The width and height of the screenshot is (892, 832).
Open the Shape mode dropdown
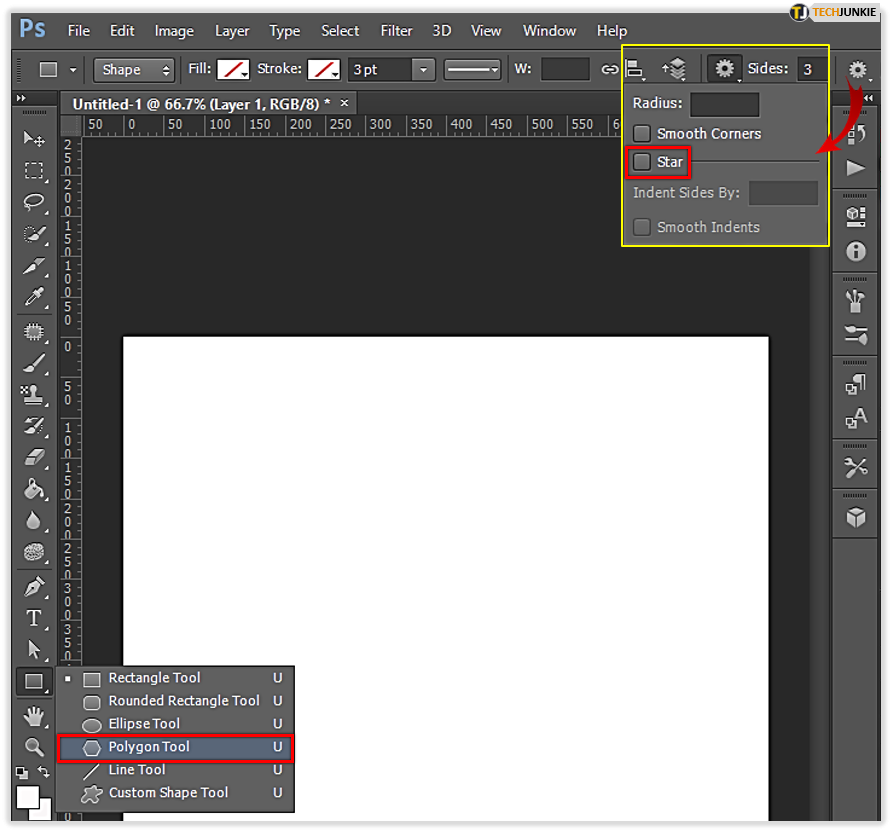pyautogui.click(x=134, y=70)
